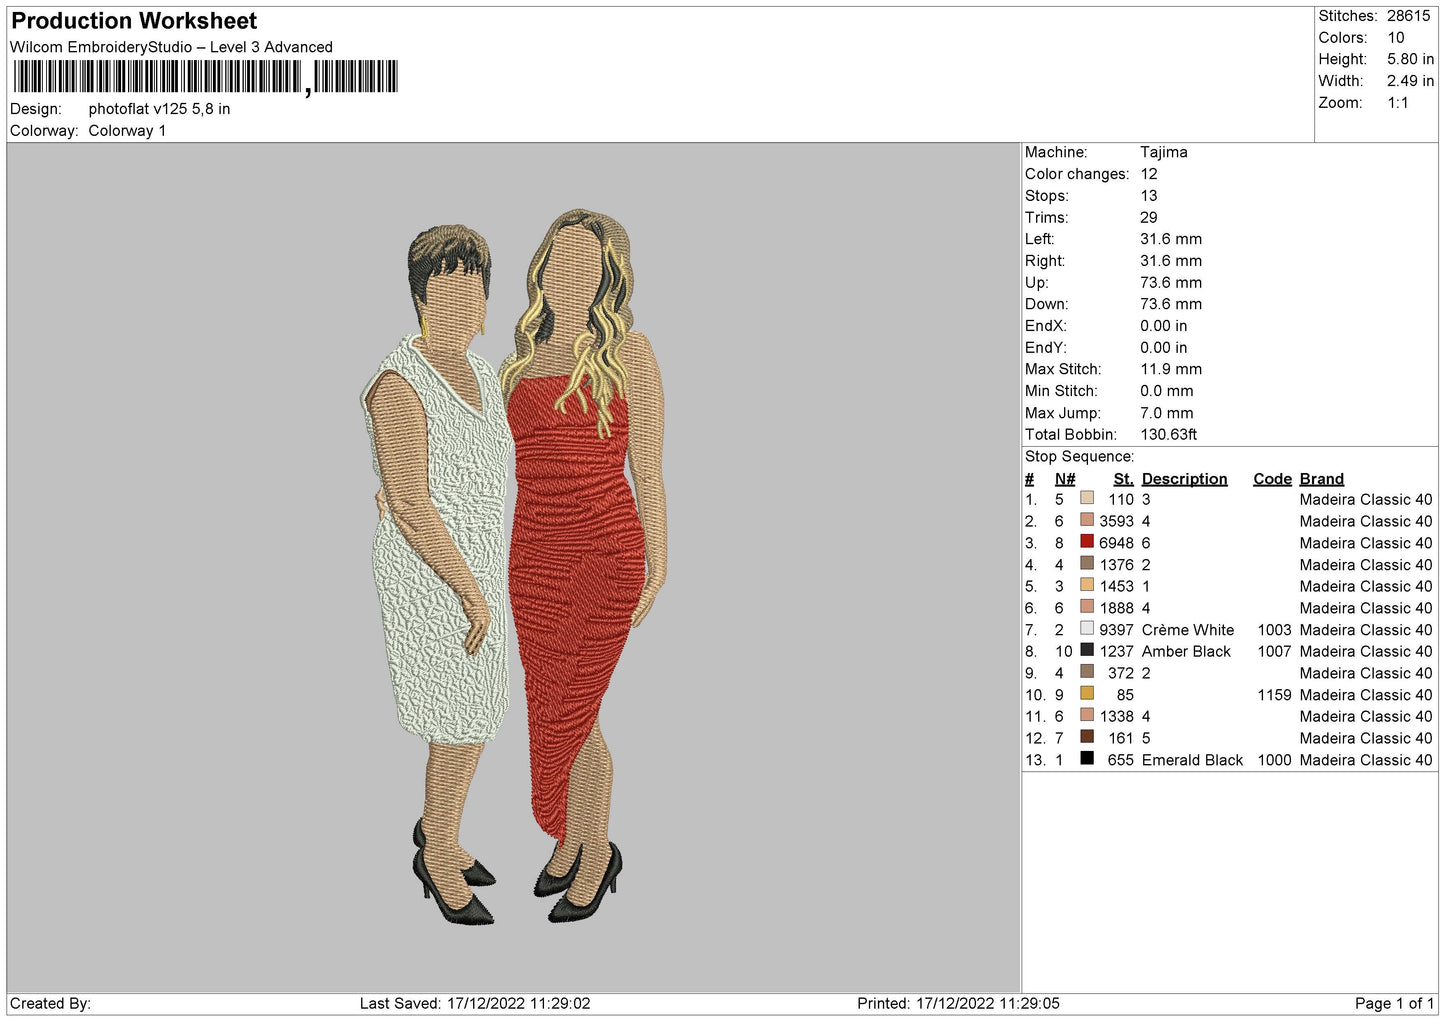Click the orange swatch in stop 5
Viewport: 1445px width, 1021px height.
point(1087,585)
